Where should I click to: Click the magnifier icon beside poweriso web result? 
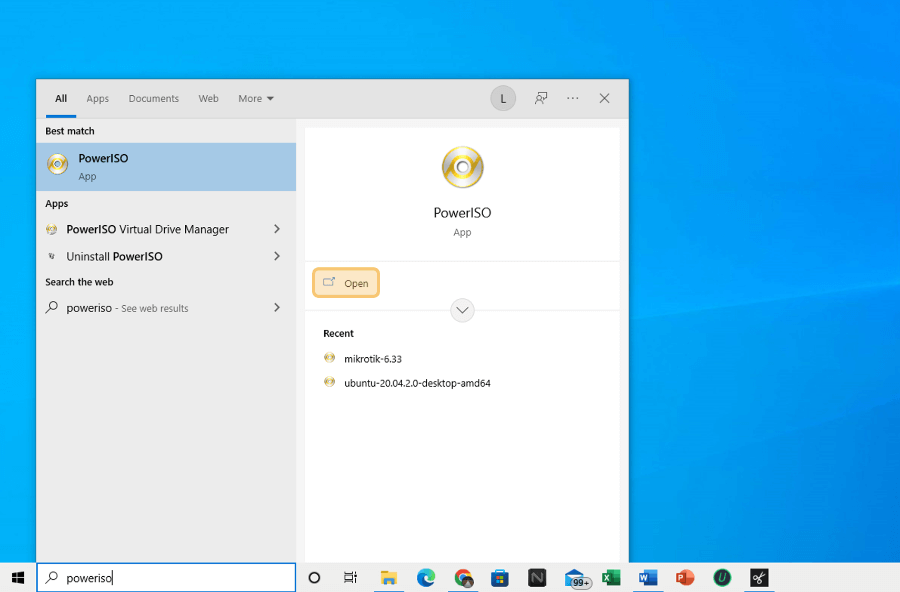(52, 307)
